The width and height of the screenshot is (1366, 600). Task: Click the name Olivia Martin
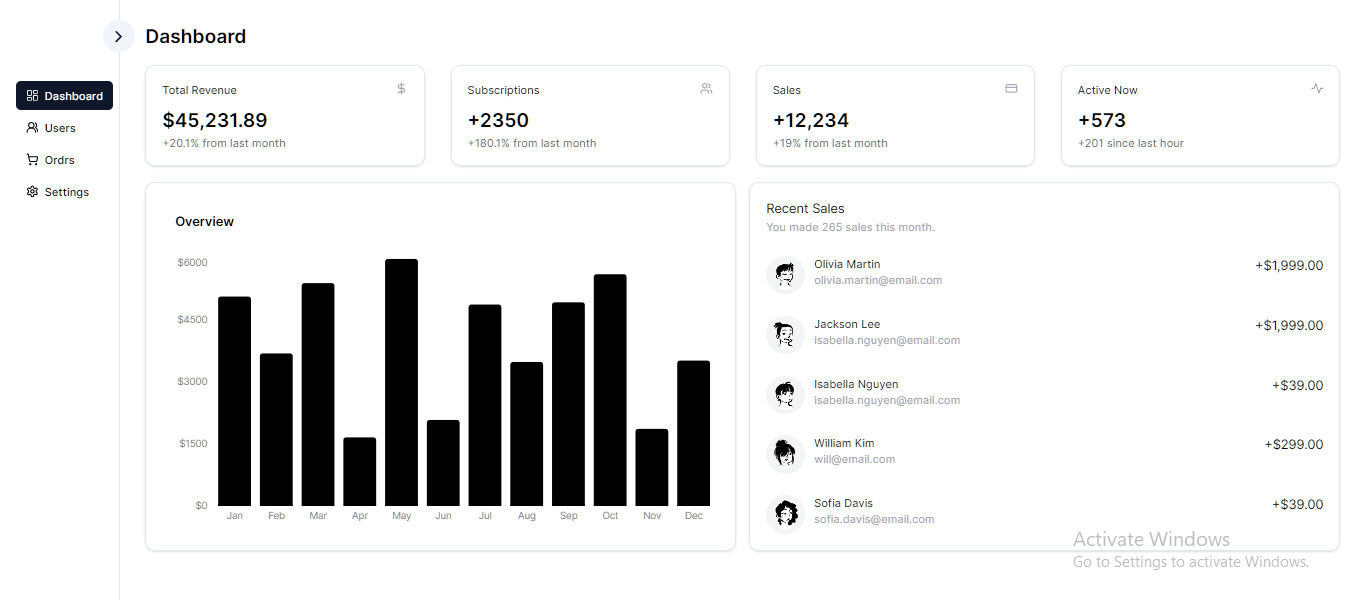847,264
